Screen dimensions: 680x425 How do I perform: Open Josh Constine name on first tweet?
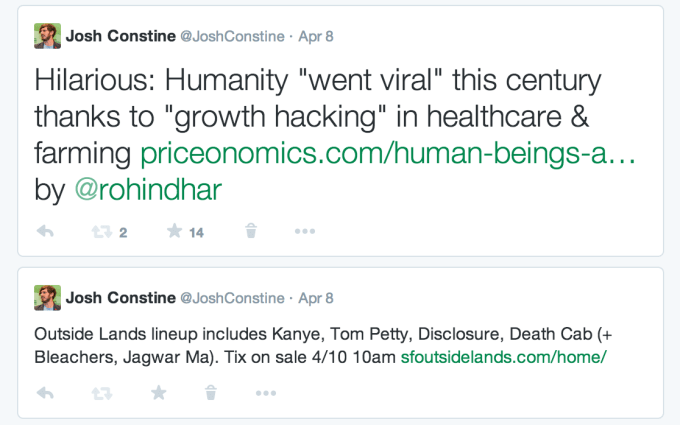click(x=119, y=37)
